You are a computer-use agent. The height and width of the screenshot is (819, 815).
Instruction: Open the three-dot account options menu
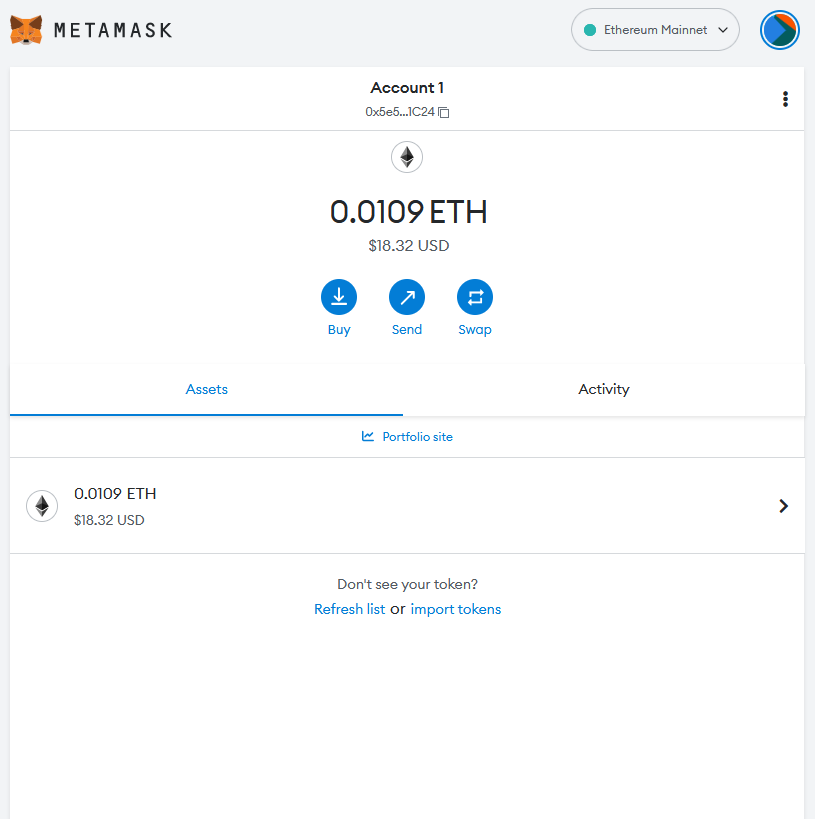pyautogui.click(x=785, y=99)
